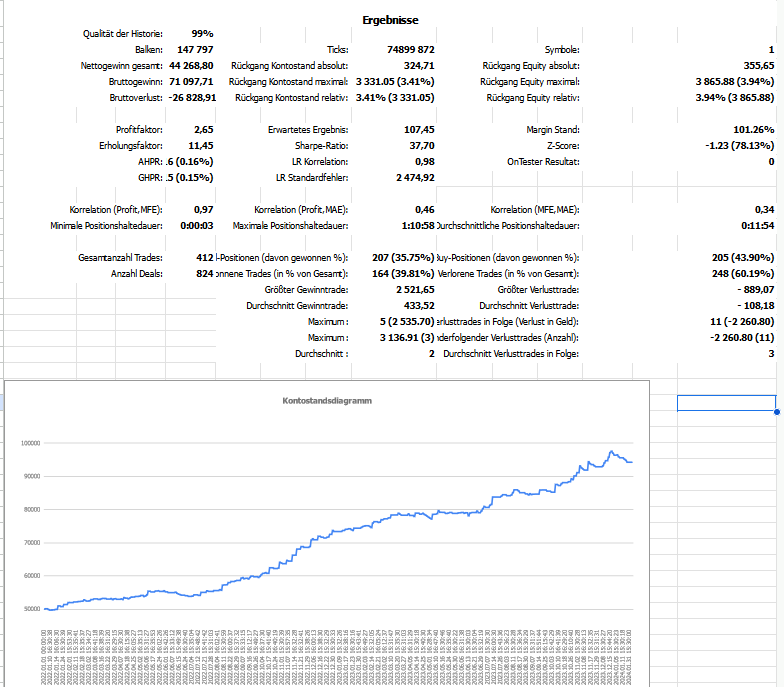Select the 207 (35.75%) positions value
The height and width of the screenshot is (687, 784).
[403, 258]
